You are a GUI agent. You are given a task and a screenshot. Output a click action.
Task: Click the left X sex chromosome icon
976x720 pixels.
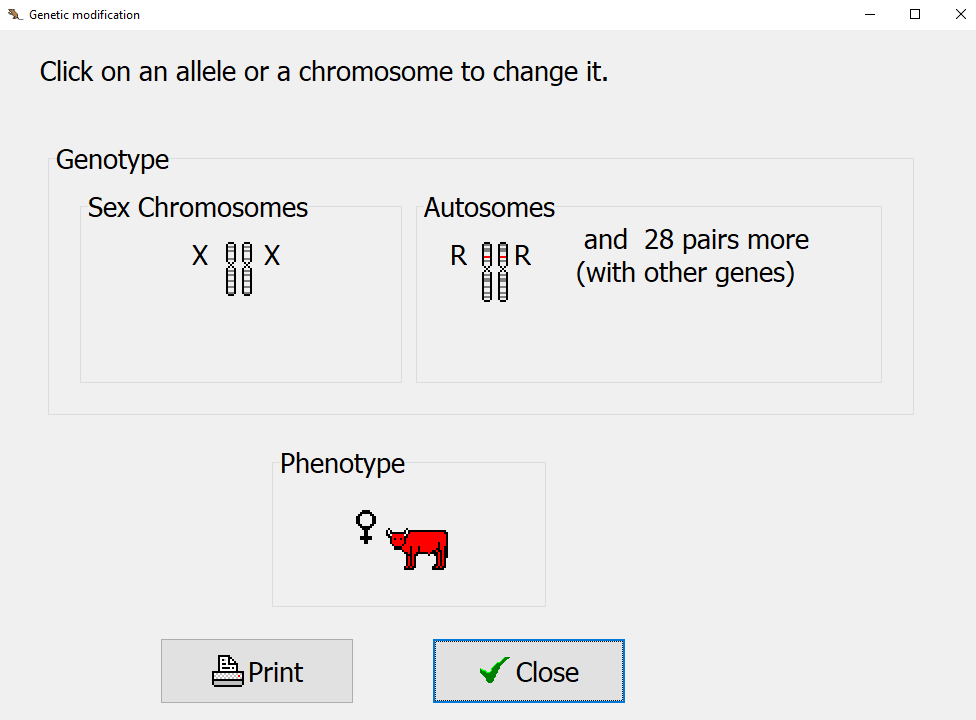click(232, 269)
